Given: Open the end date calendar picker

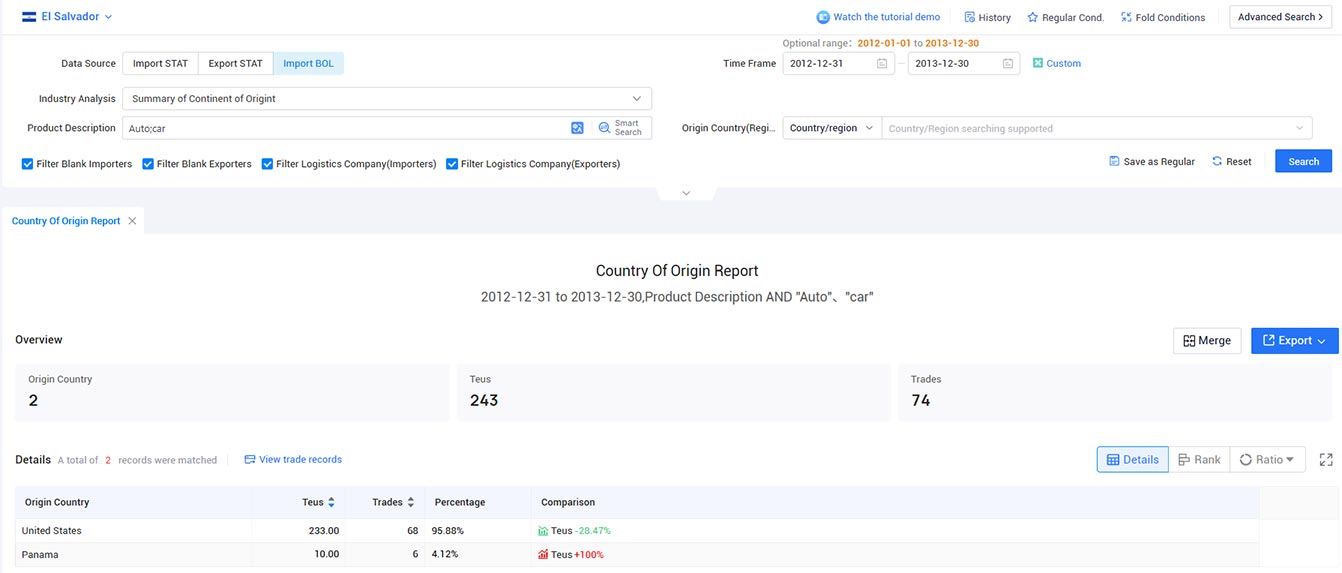Looking at the screenshot, I should coord(1008,64).
